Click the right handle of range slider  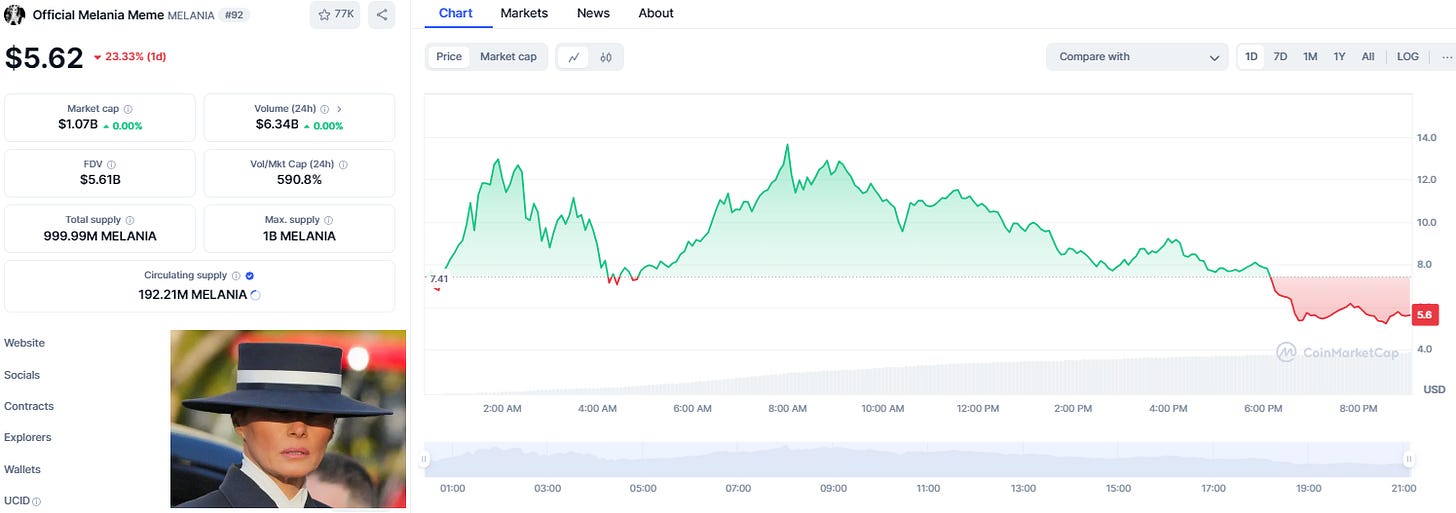pyautogui.click(x=1408, y=459)
